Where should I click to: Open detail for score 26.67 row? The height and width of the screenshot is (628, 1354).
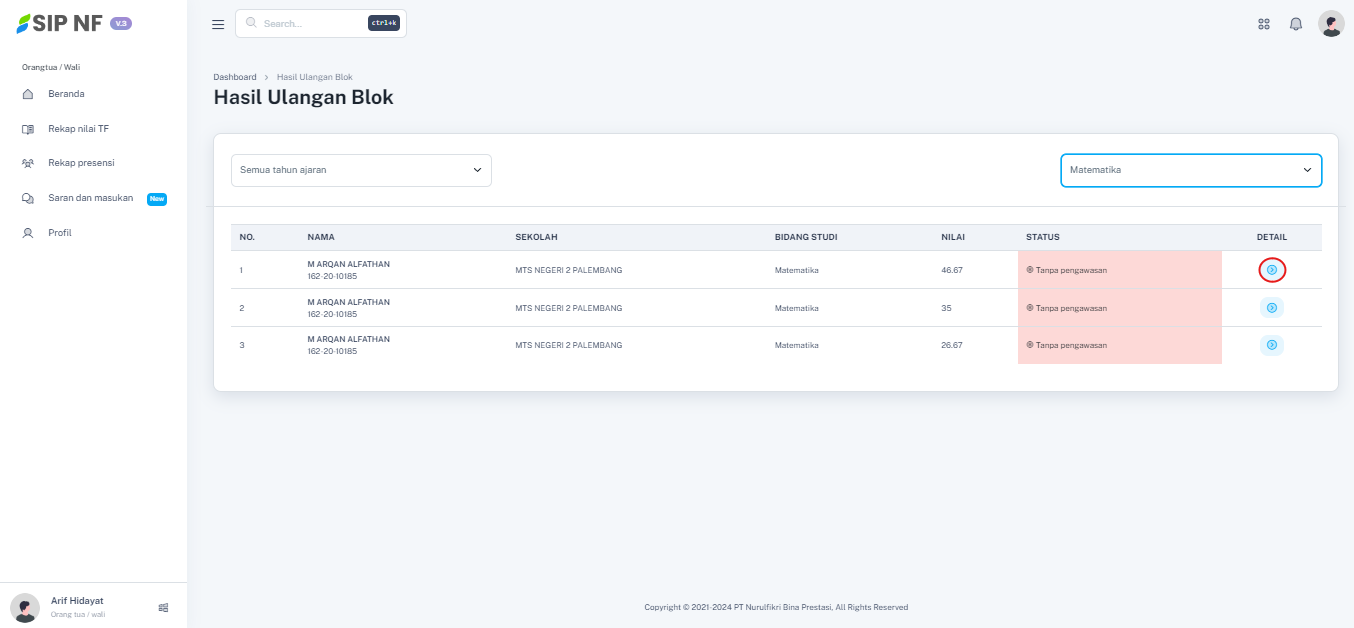1271,345
